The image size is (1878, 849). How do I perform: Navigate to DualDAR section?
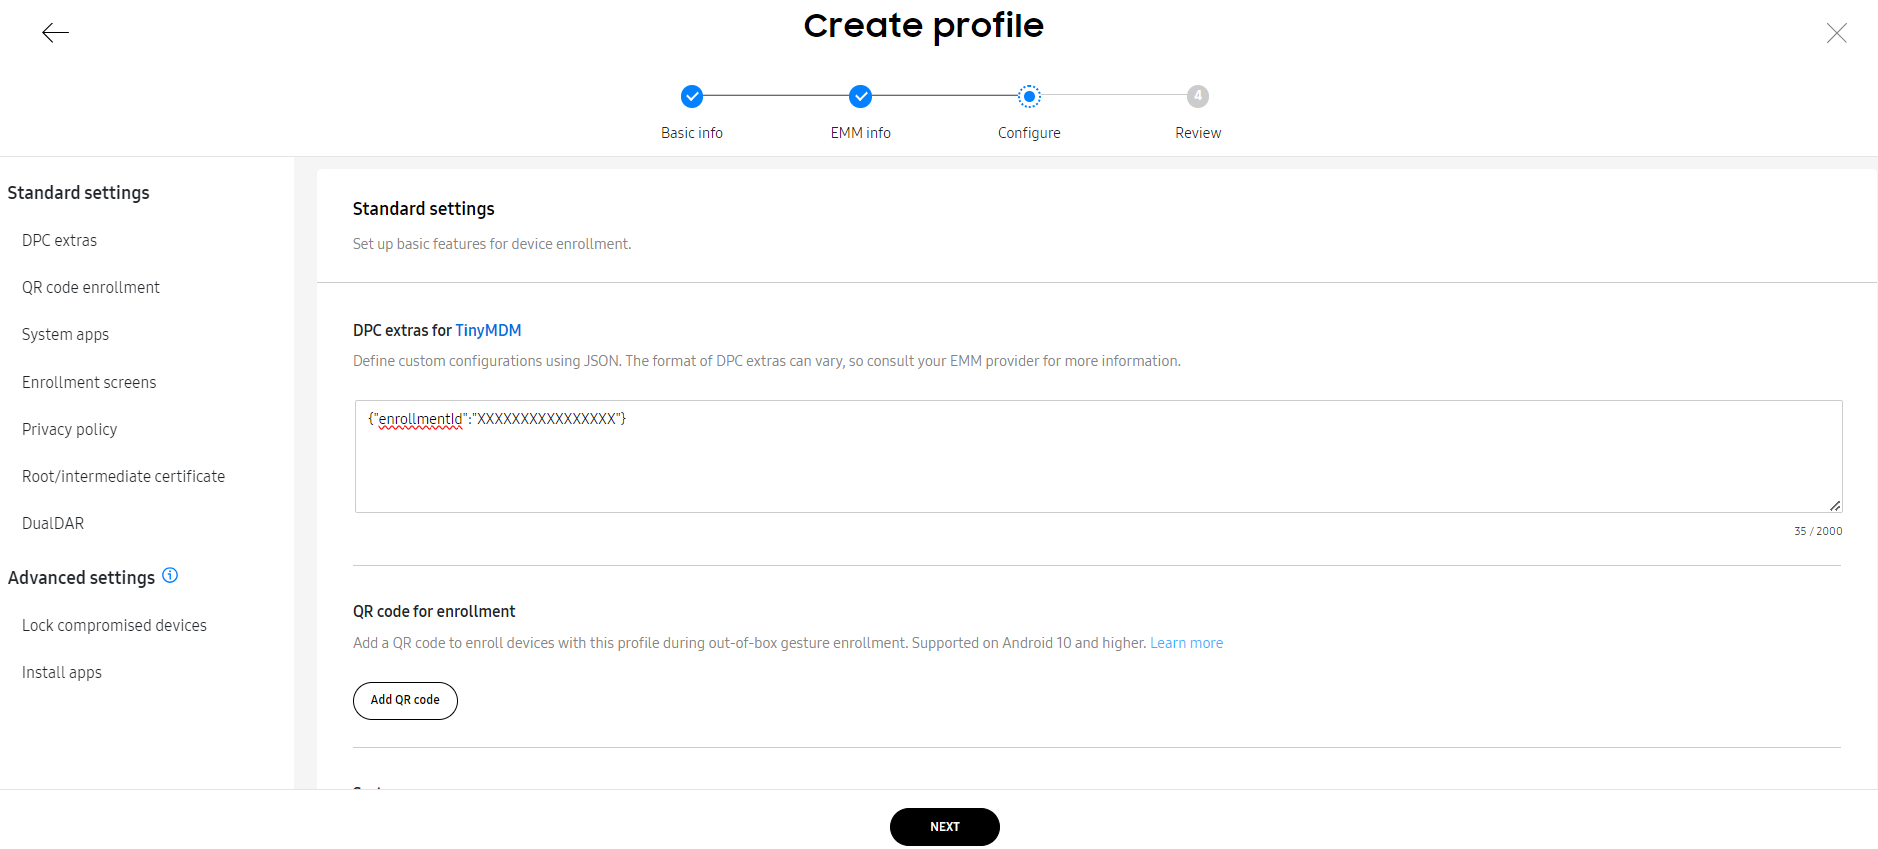(x=53, y=523)
